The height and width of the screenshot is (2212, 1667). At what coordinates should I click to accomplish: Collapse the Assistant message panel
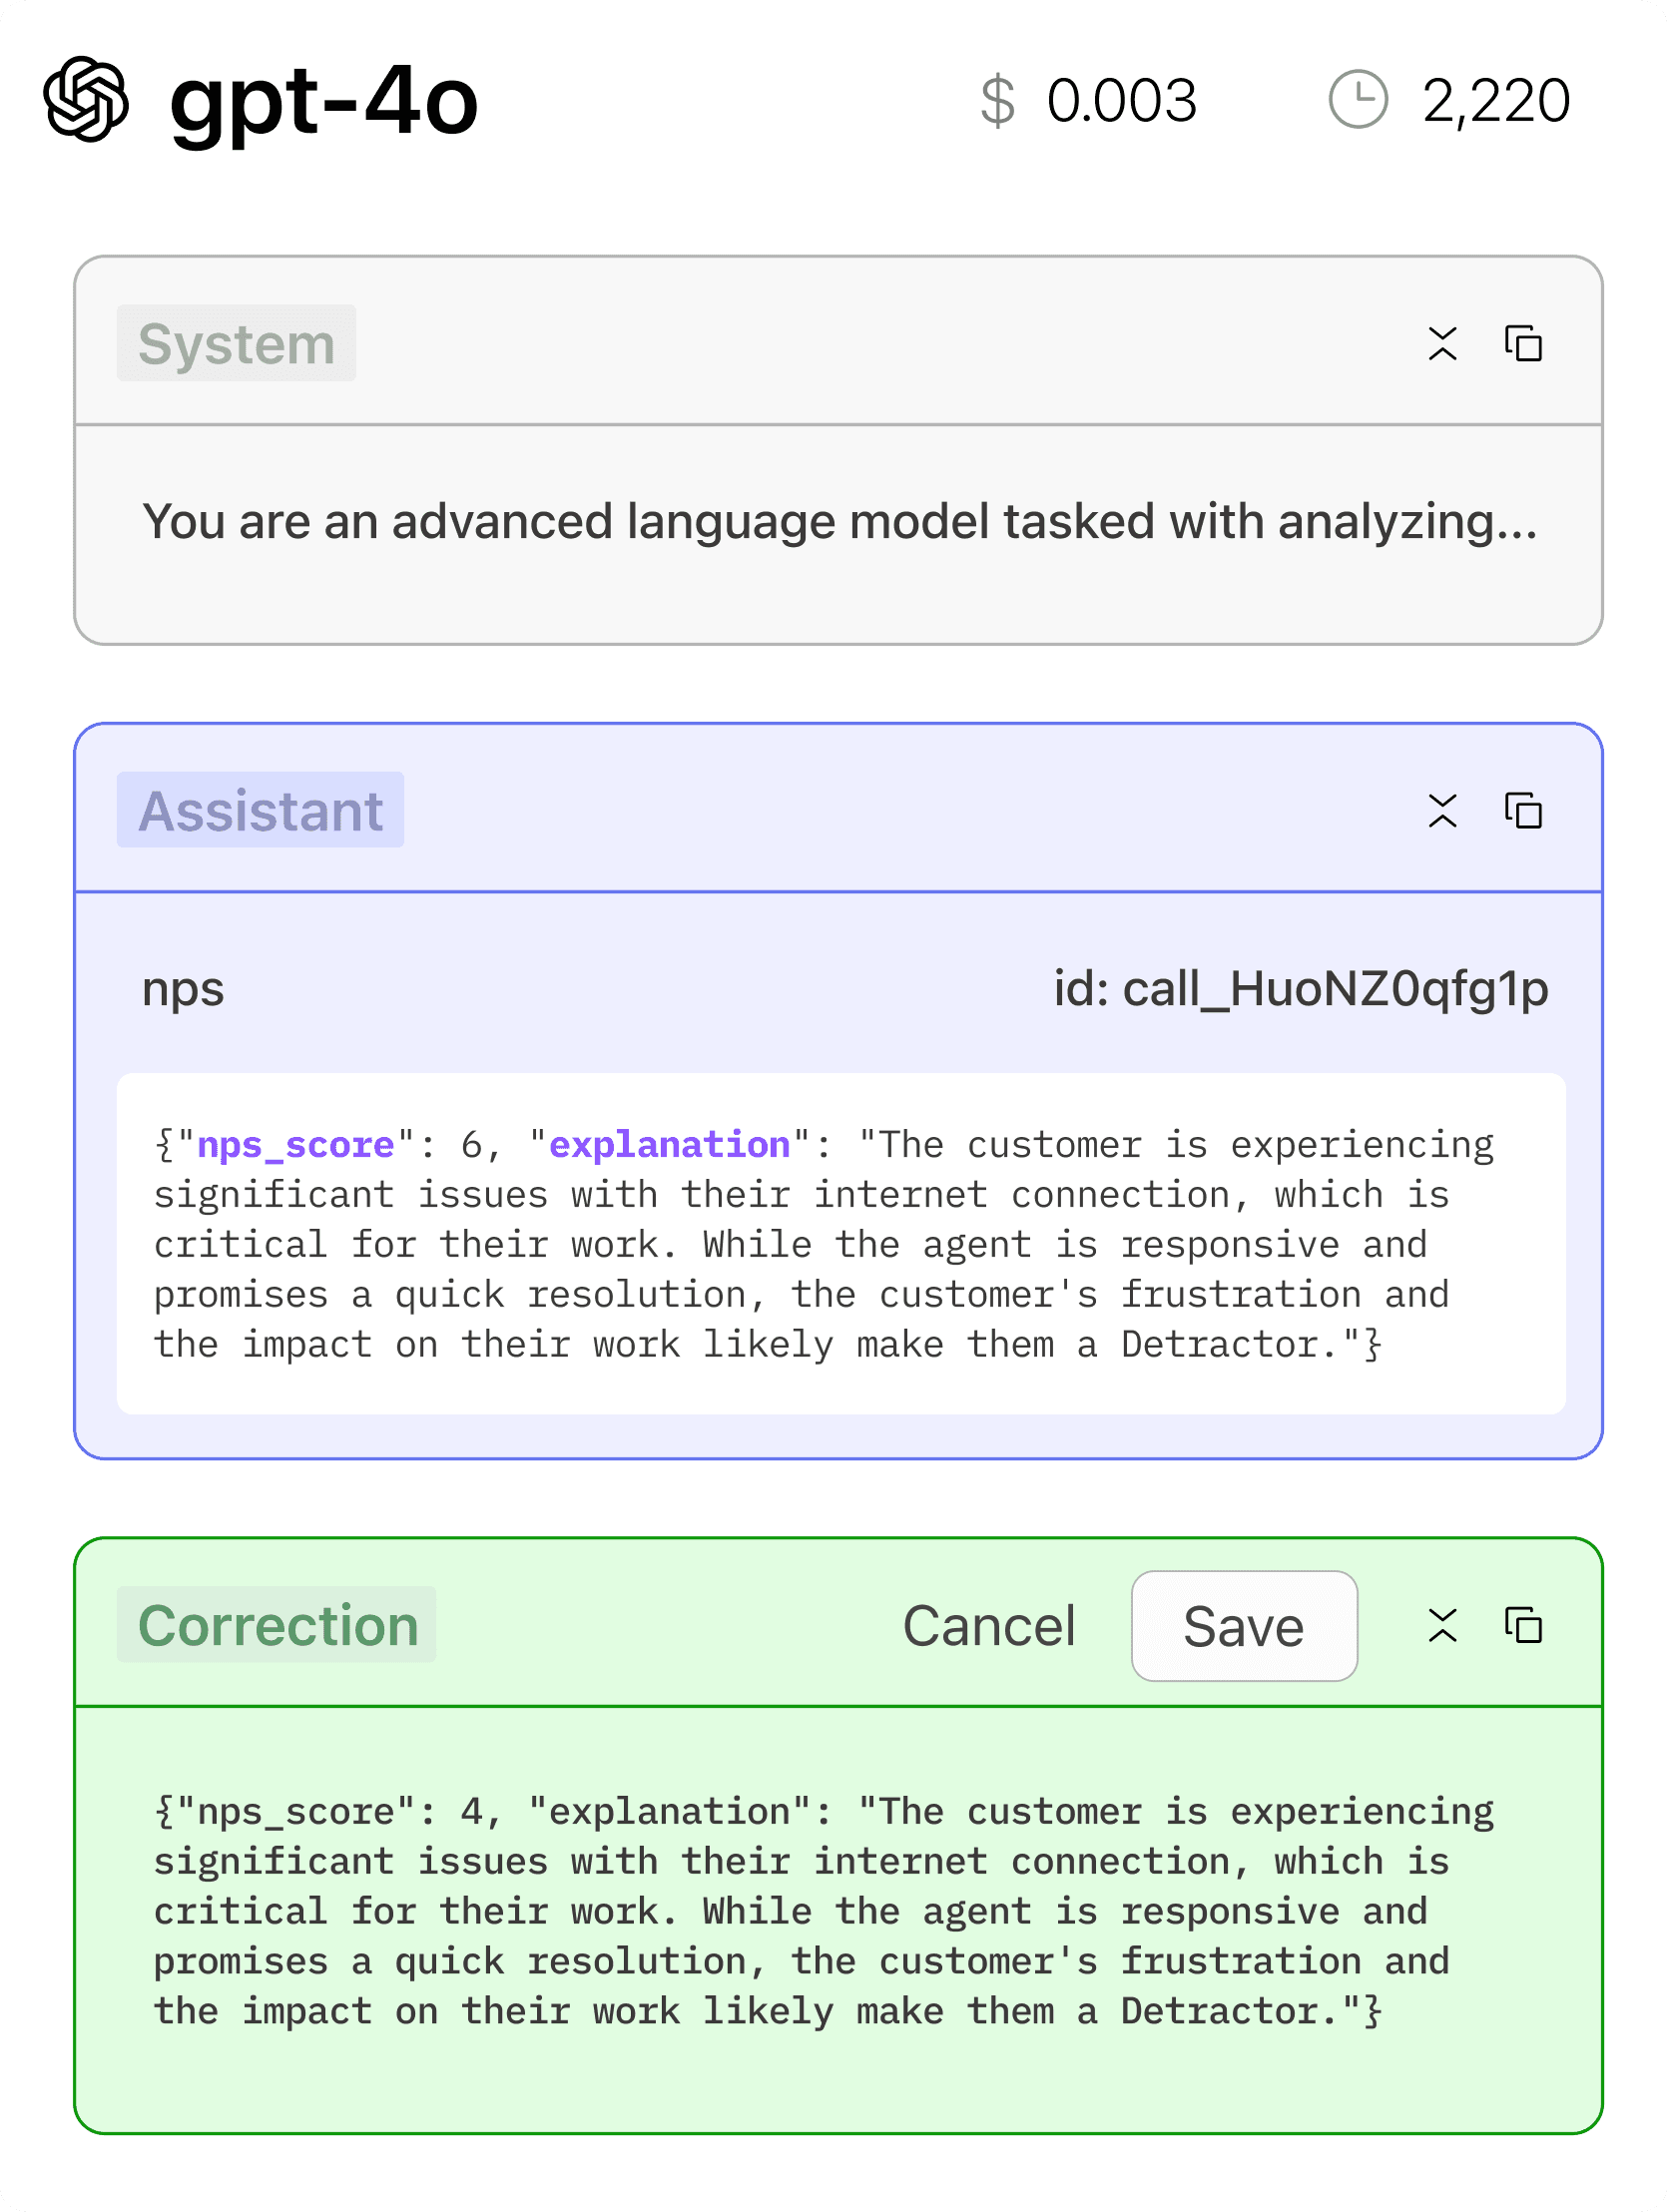(1442, 810)
